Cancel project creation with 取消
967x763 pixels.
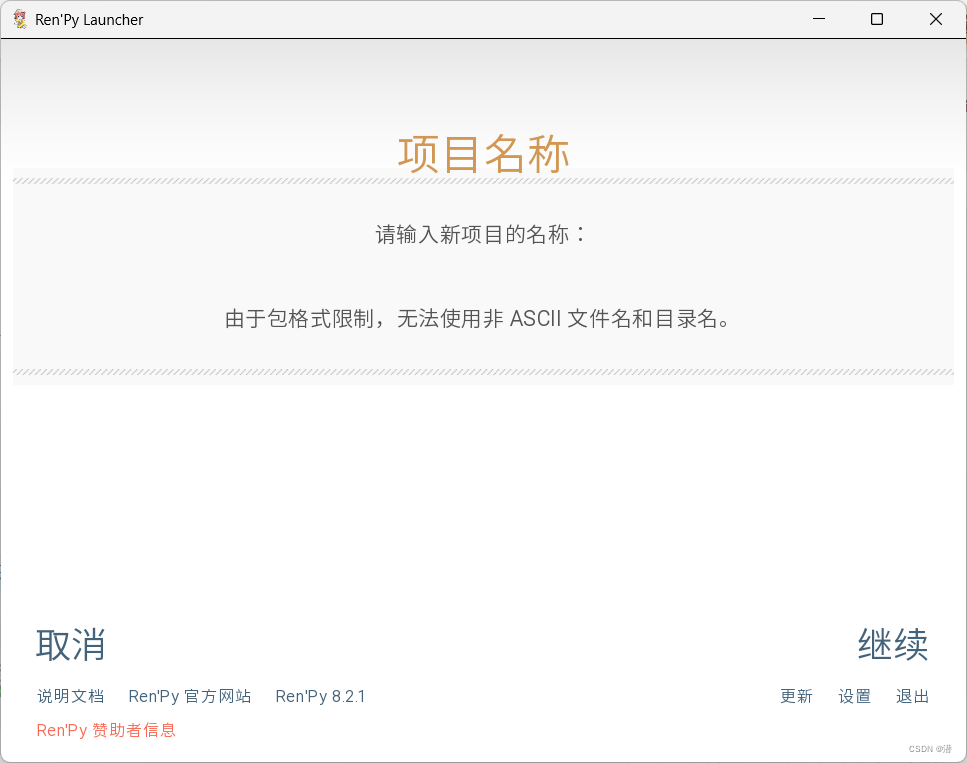point(70,645)
